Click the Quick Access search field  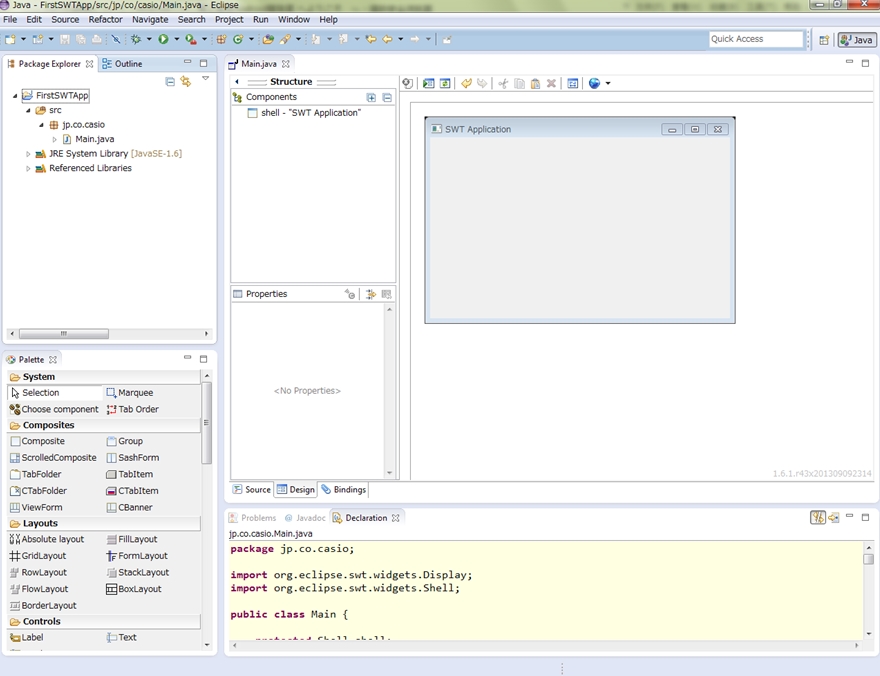(x=755, y=39)
